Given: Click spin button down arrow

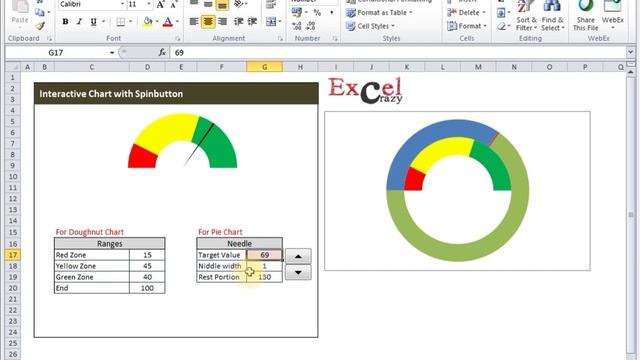Looking at the screenshot, I should tap(298, 272).
